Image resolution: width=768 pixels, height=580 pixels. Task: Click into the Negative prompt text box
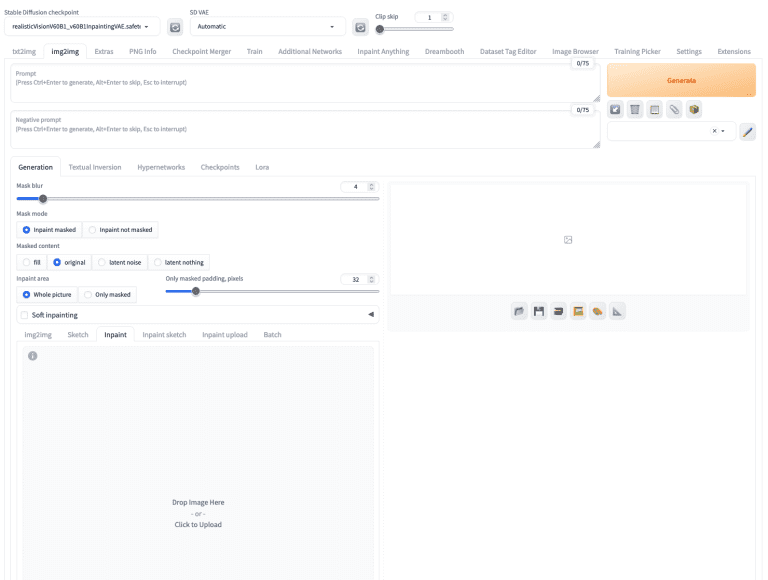300,130
